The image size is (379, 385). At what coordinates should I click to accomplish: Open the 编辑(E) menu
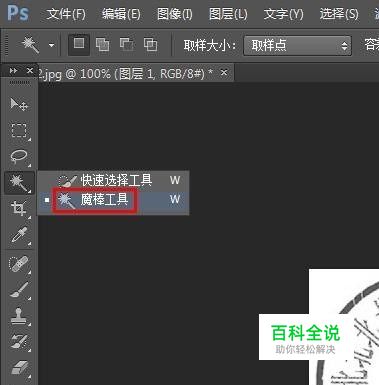(121, 14)
